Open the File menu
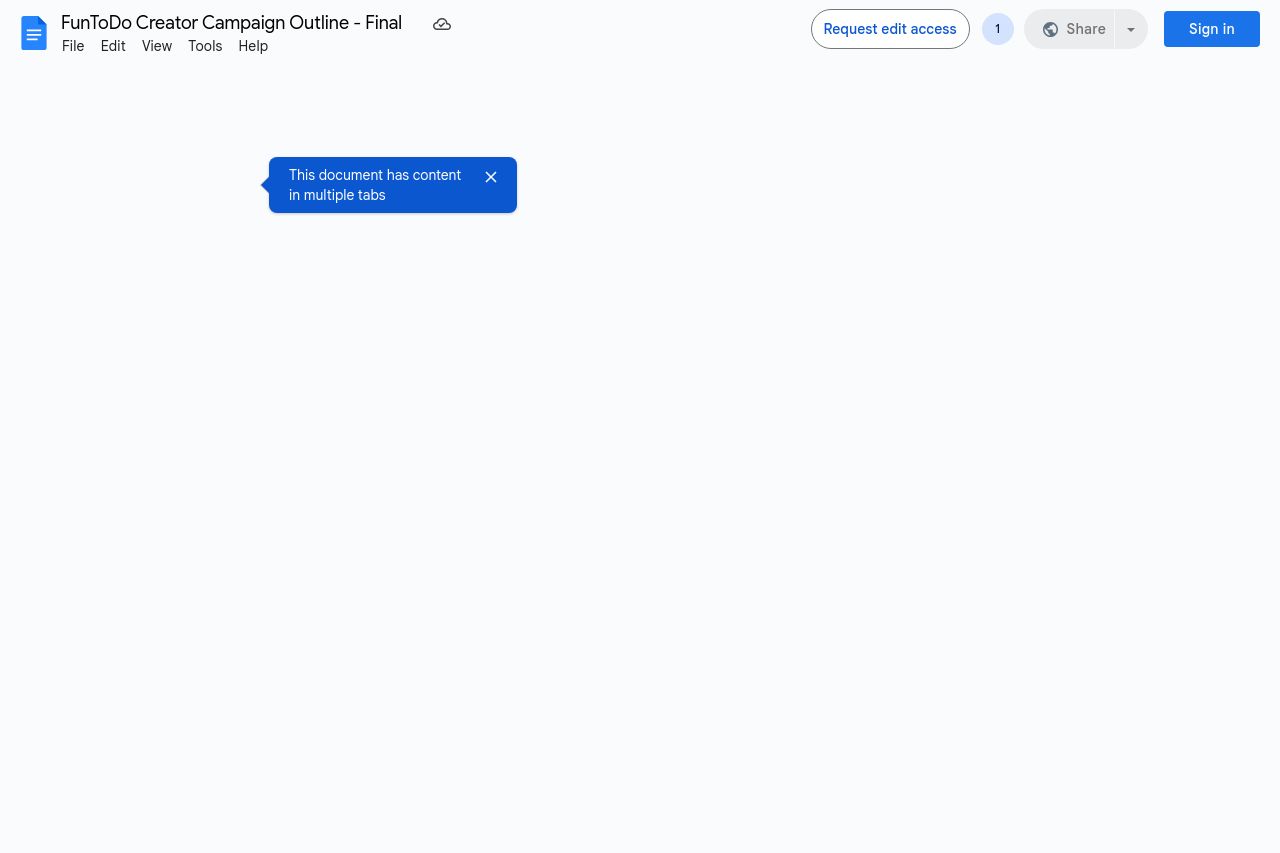 coord(73,46)
